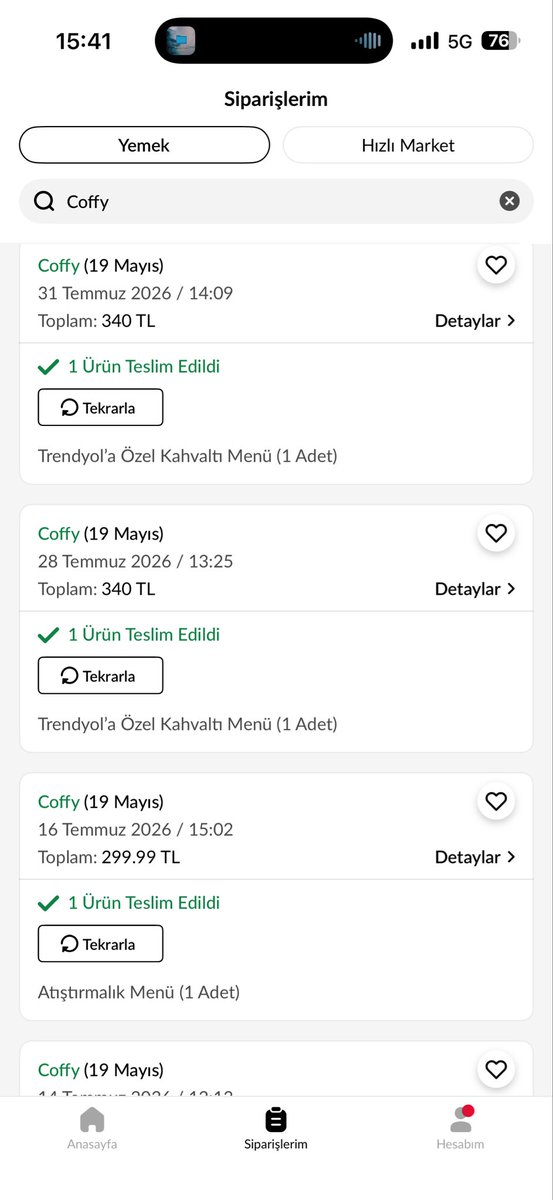Expand Detaylar for 28 Temmuz order
Viewport: 553px width, 1200px height.
point(475,589)
